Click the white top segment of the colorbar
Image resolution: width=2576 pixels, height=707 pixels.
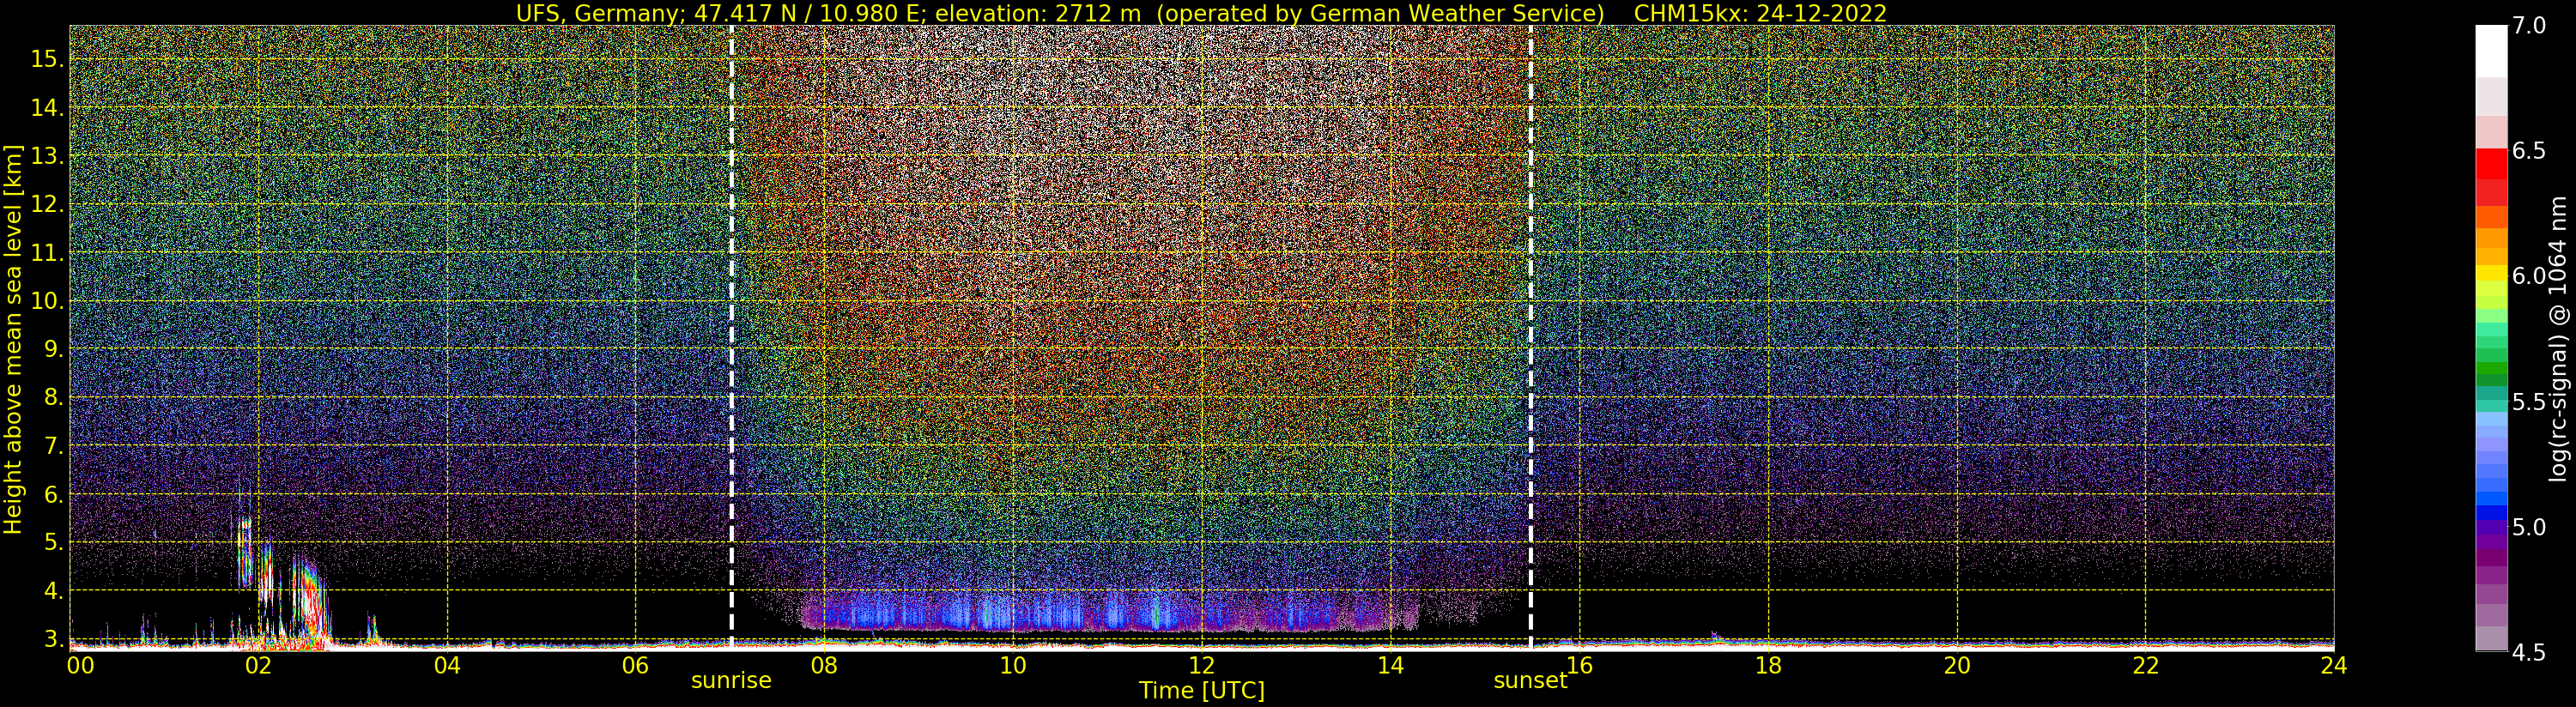[x=2491, y=50]
